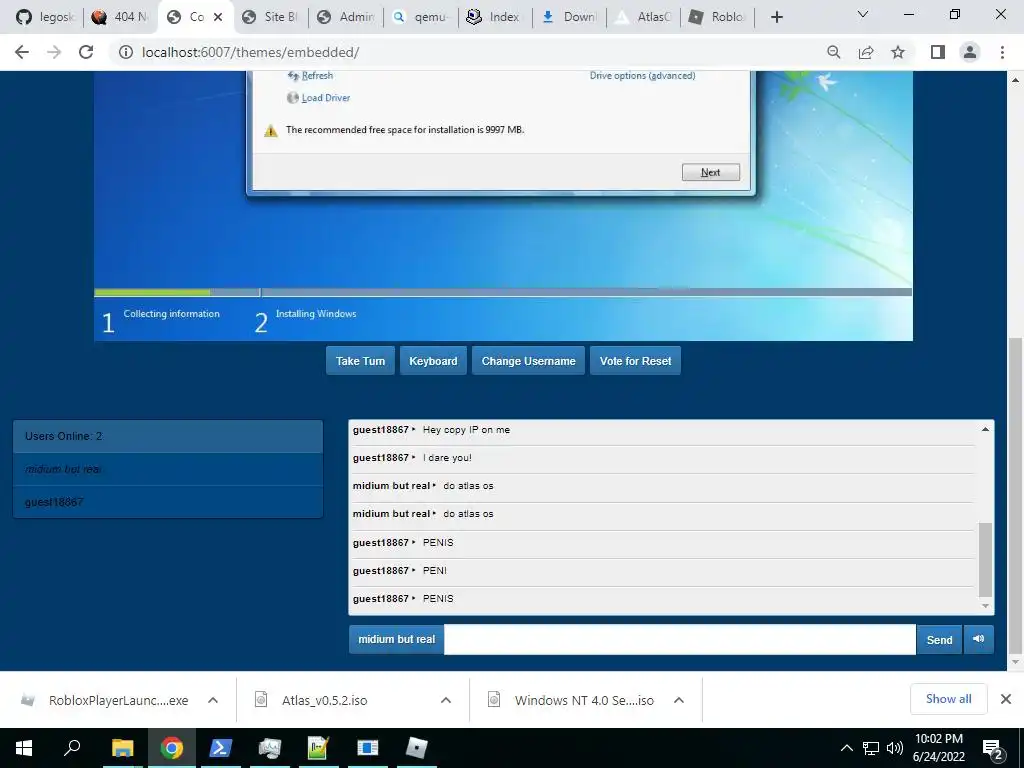
Task: Click the chat message input field
Action: pos(680,639)
